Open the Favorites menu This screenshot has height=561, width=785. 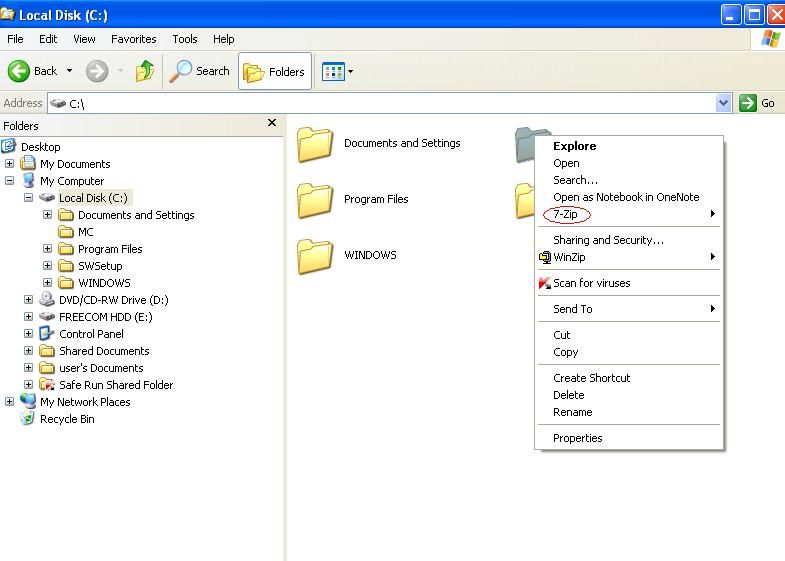point(133,39)
